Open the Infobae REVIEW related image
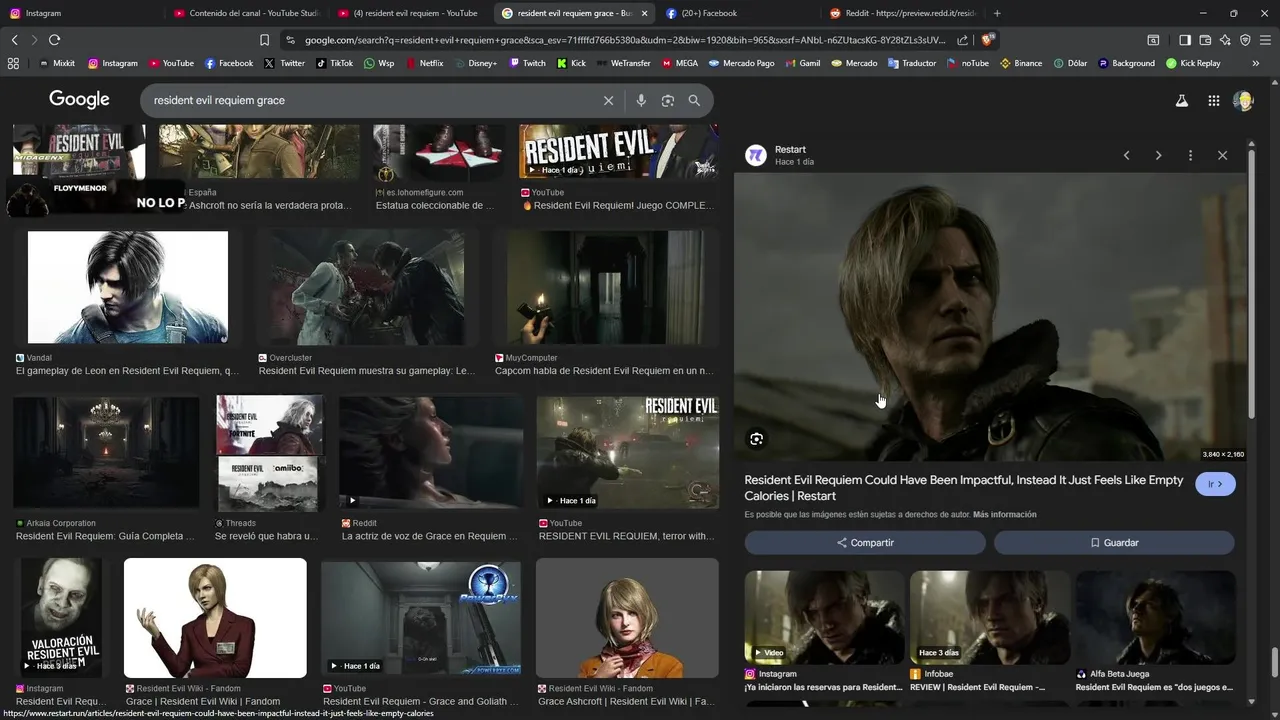This screenshot has width=1280, height=720. point(990,618)
